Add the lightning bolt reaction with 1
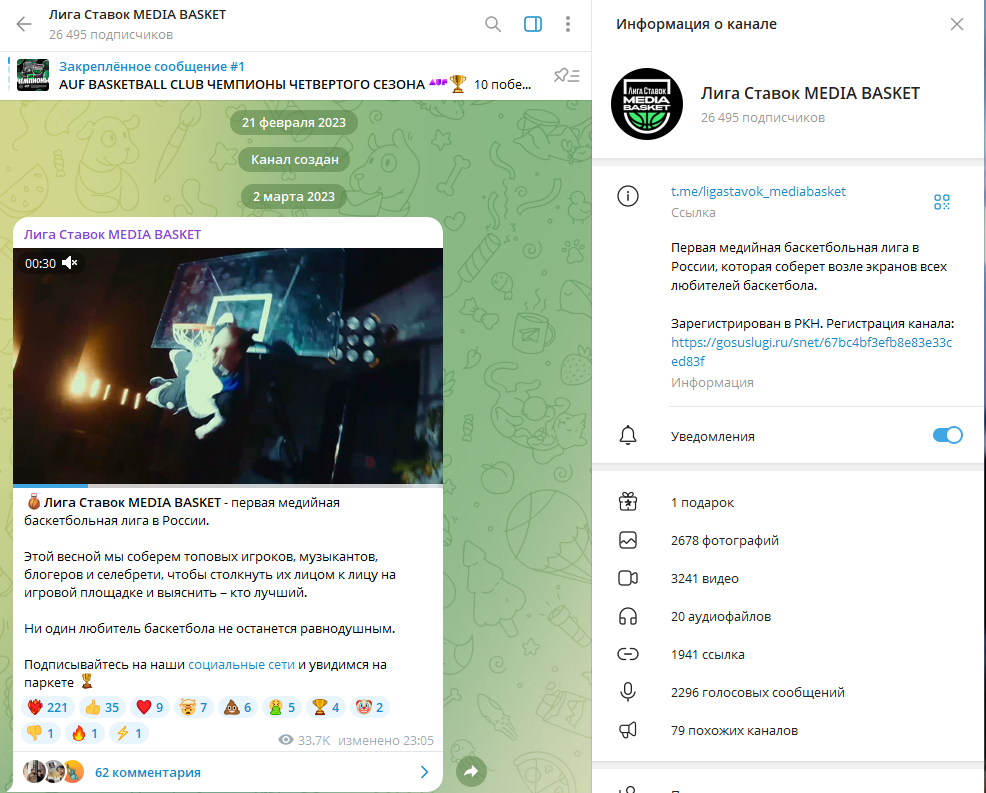The height and width of the screenshot is (793, 986). pos(129,733)
